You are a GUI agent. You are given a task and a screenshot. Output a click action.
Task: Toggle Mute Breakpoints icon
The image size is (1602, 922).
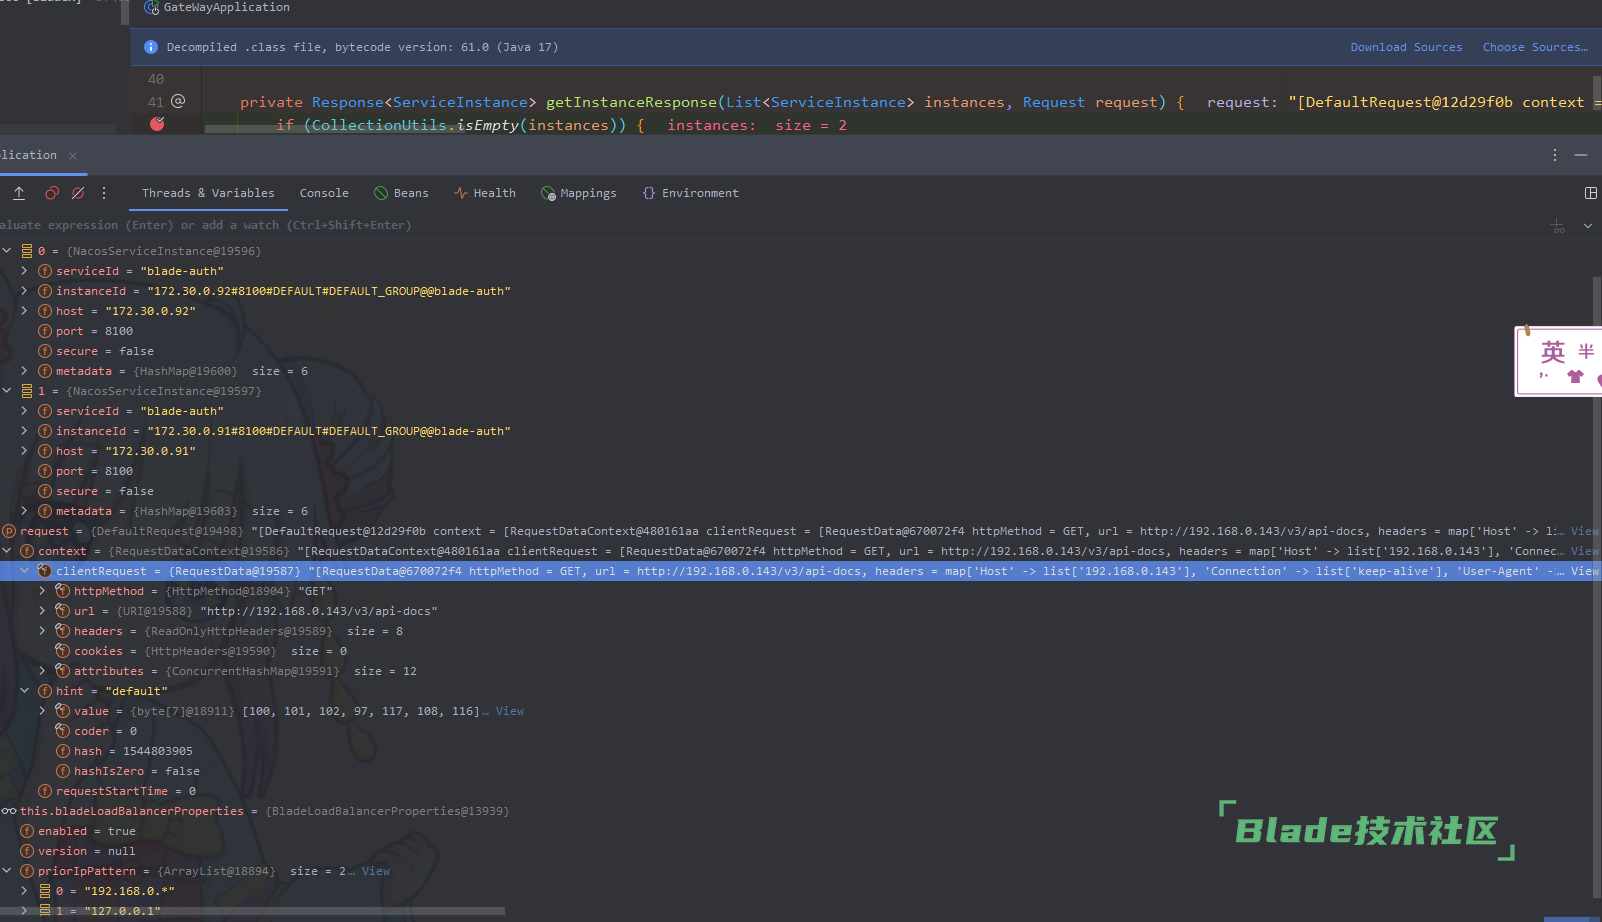(78, 193)
